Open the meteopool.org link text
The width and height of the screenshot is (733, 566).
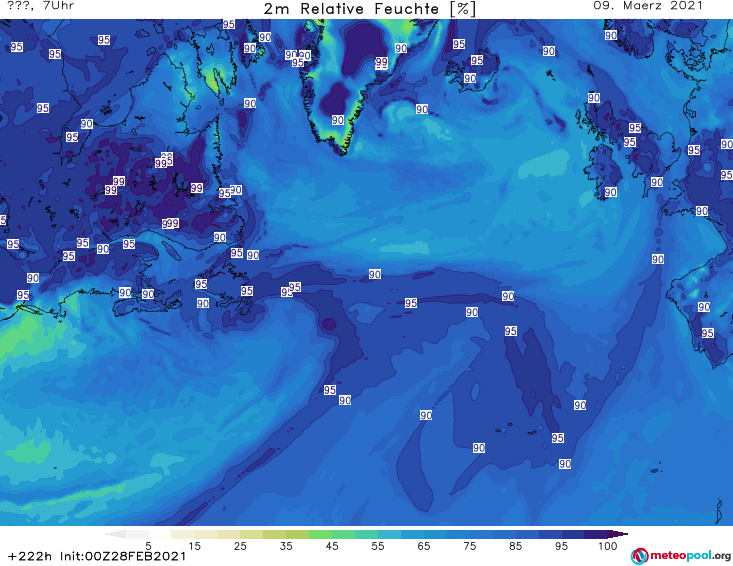(x=690, y=555)
